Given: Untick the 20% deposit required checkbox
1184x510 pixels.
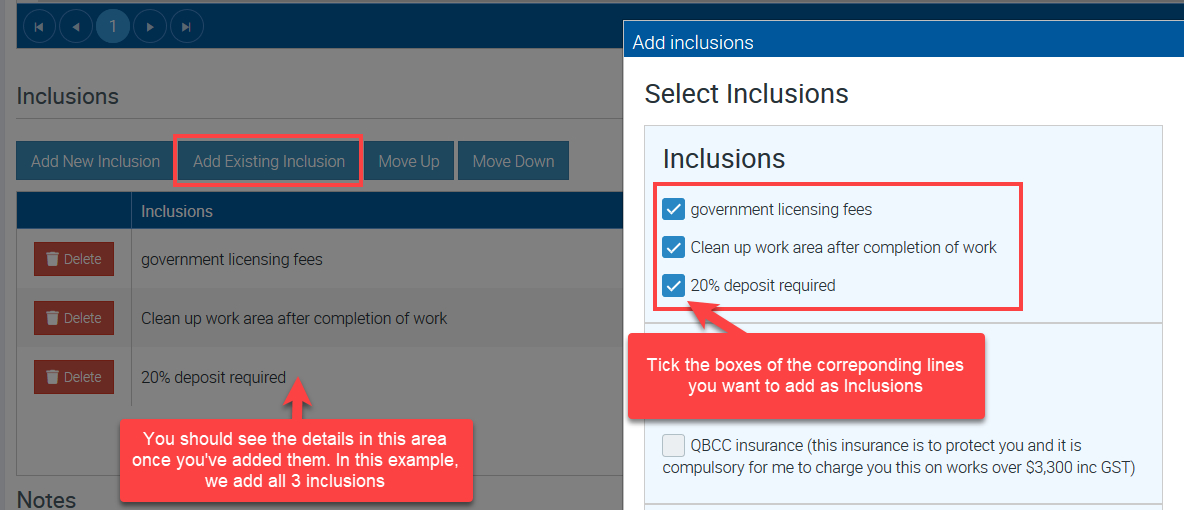Looking at the screenshot, I should [x=674, y=285].
